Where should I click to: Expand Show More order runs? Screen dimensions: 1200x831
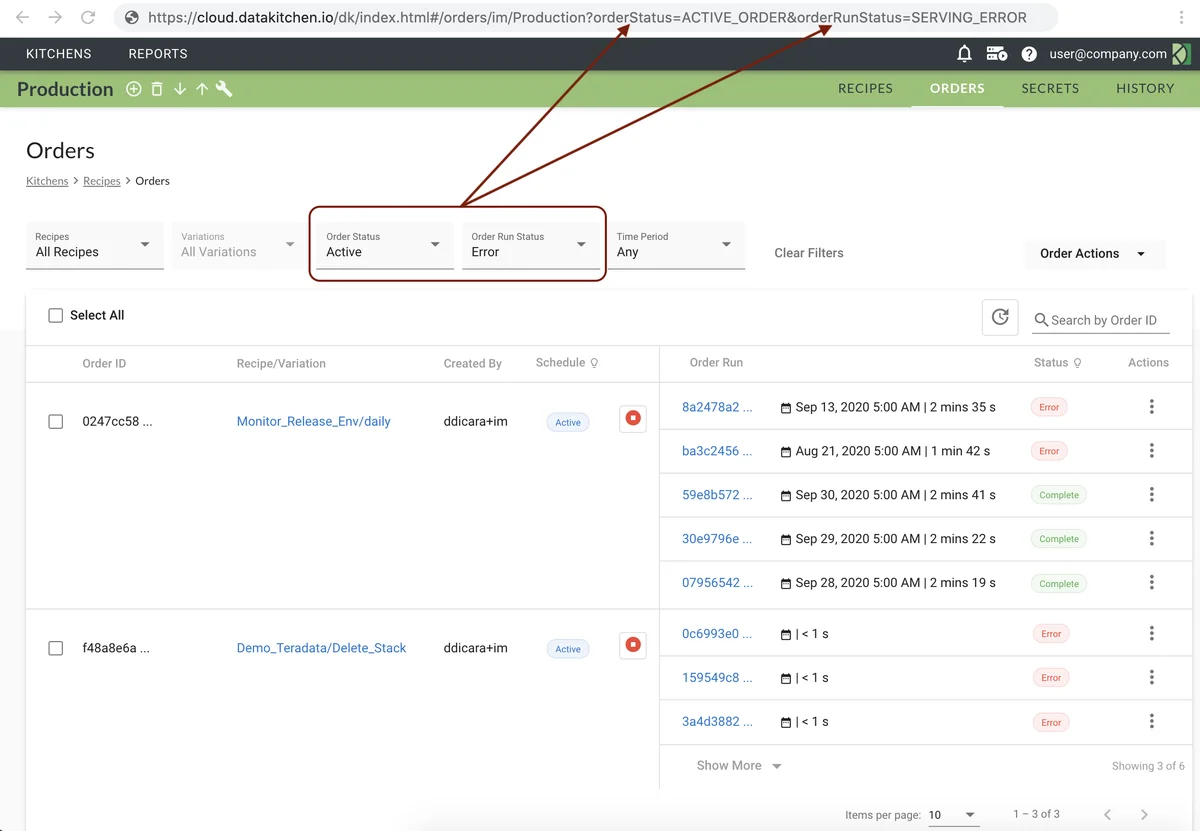[738, 766]
